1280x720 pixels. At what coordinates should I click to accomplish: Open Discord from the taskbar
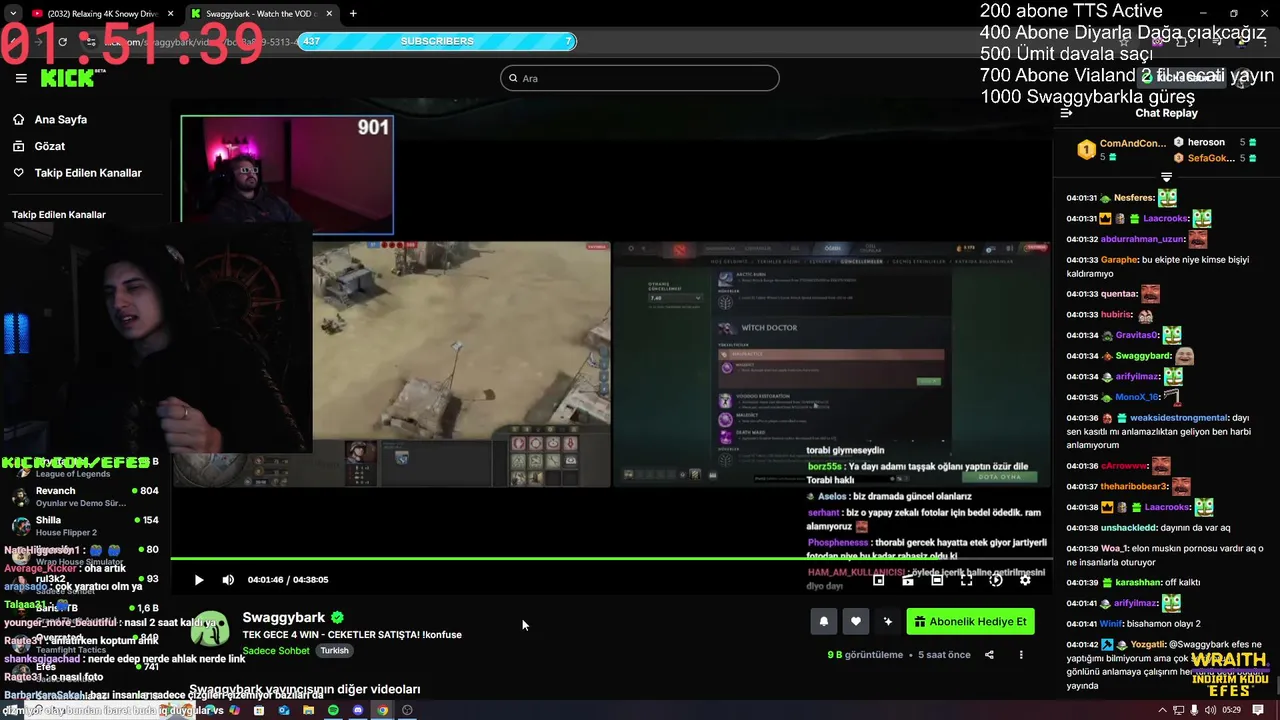(x=358, y=710)
